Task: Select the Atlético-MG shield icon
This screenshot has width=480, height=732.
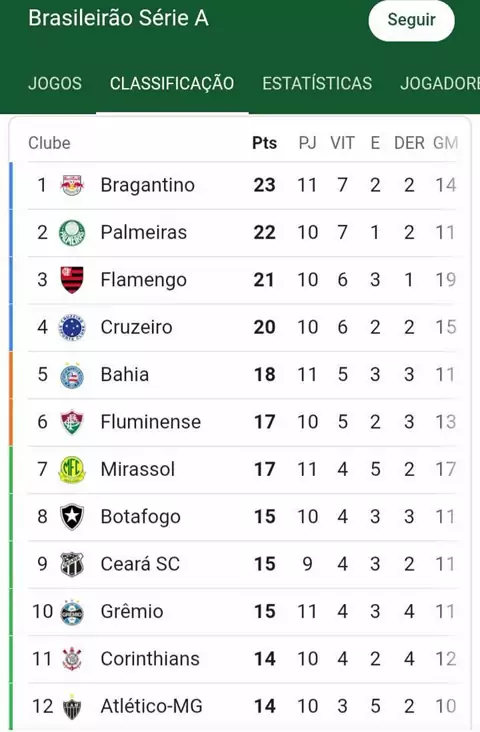Action: pos(72,706)
